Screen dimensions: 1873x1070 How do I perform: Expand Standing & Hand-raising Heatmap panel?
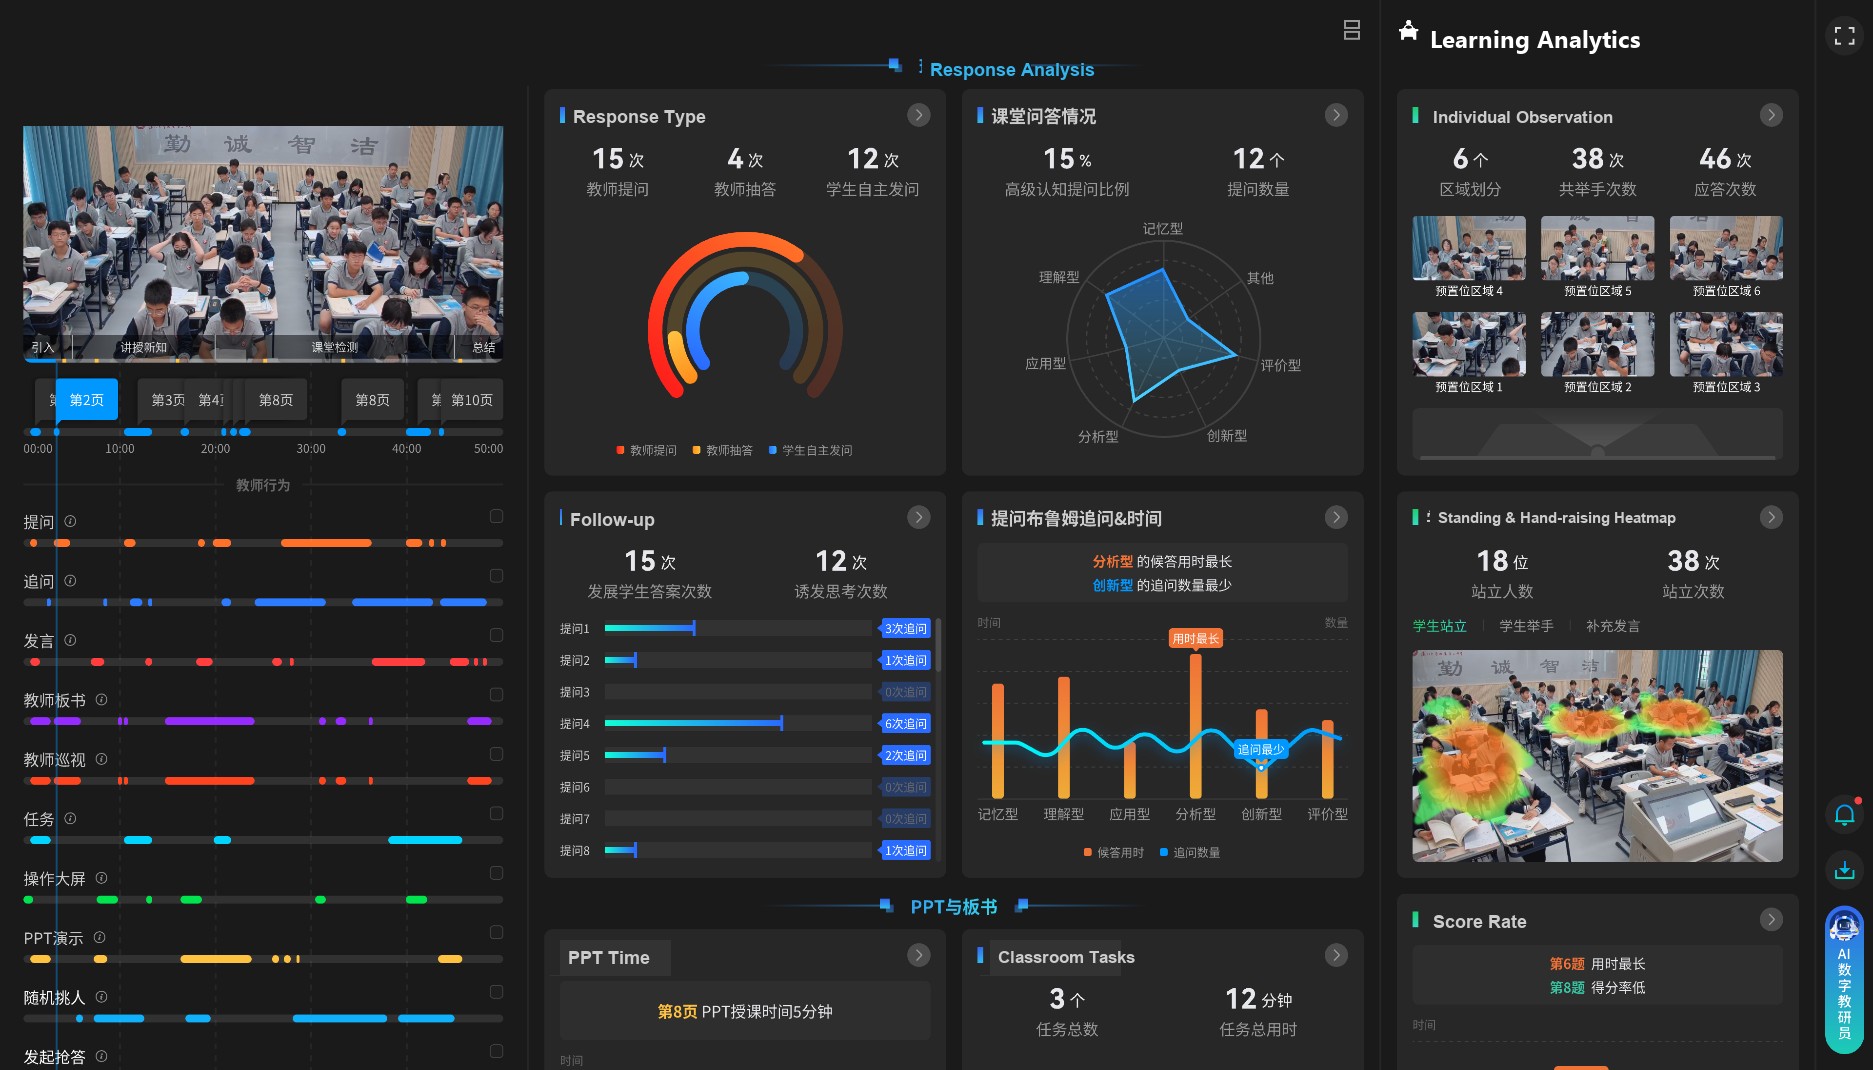click(x=1771, y=517)
